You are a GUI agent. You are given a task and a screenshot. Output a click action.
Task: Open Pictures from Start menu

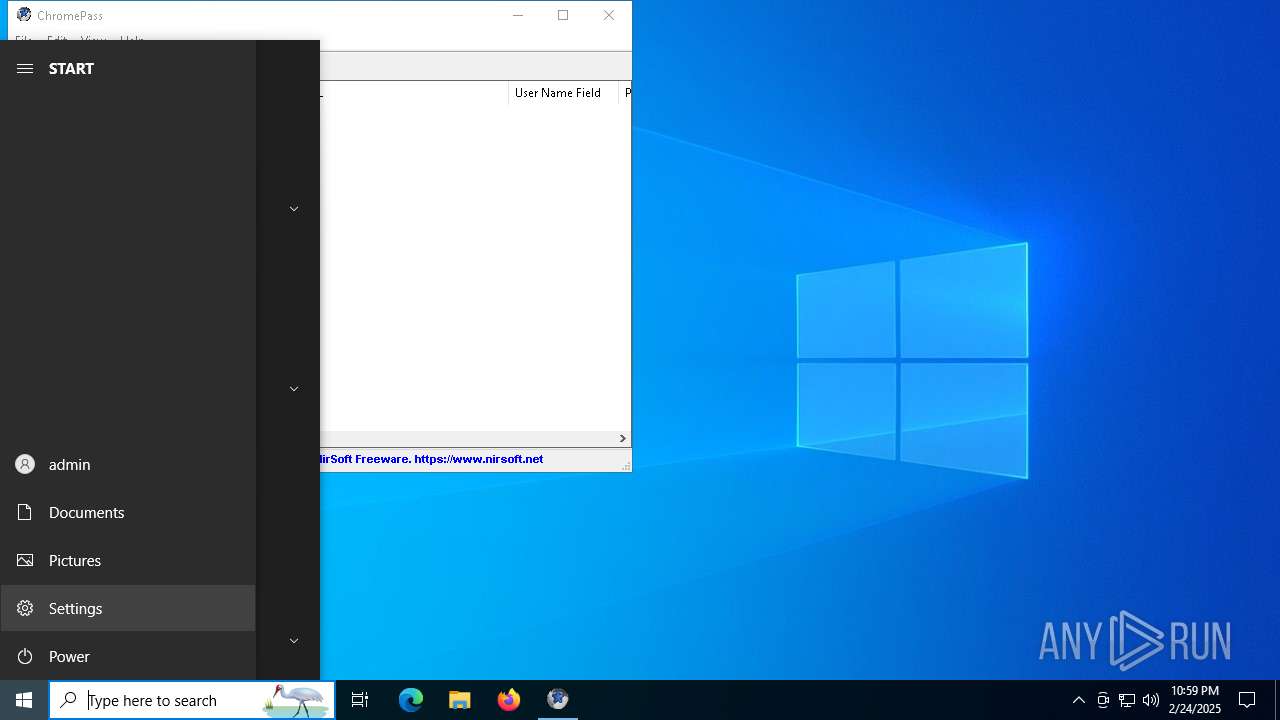click(128, 560)
